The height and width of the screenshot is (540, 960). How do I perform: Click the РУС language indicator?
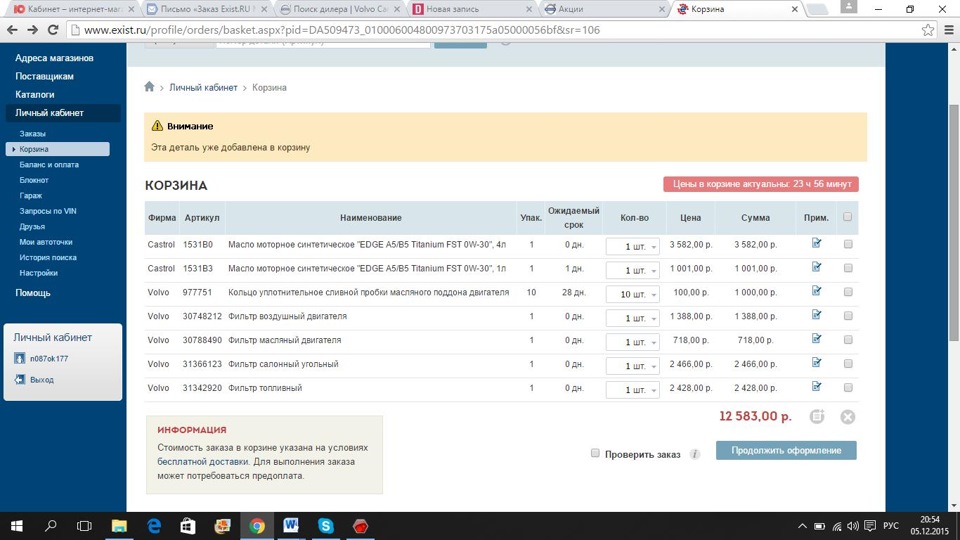pyautogui.click(x=891, y=526)
